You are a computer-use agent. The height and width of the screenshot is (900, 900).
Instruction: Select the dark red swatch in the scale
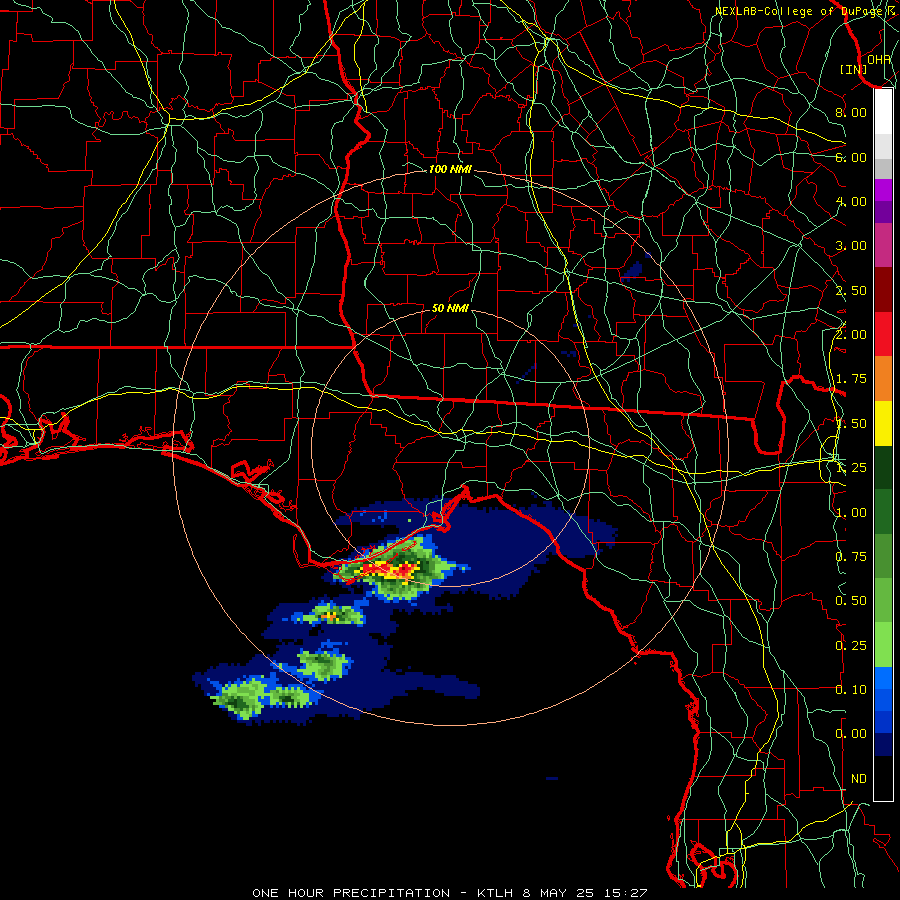coord(883,290)
